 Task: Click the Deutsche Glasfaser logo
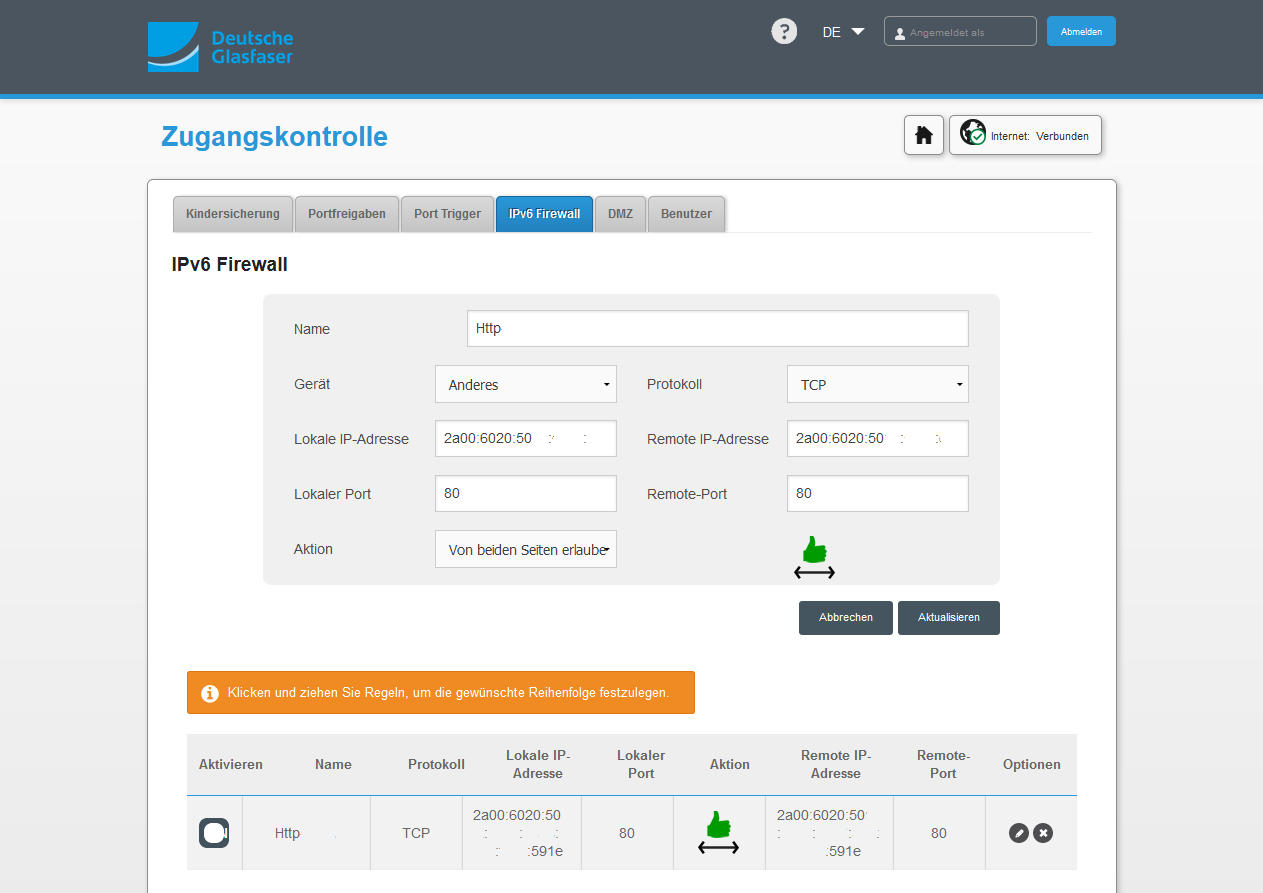221,47
